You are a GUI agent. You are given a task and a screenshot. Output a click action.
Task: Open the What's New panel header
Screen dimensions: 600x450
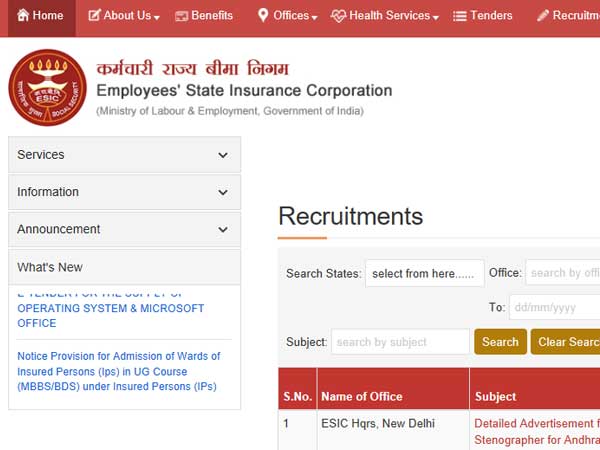tap(124, 267)
